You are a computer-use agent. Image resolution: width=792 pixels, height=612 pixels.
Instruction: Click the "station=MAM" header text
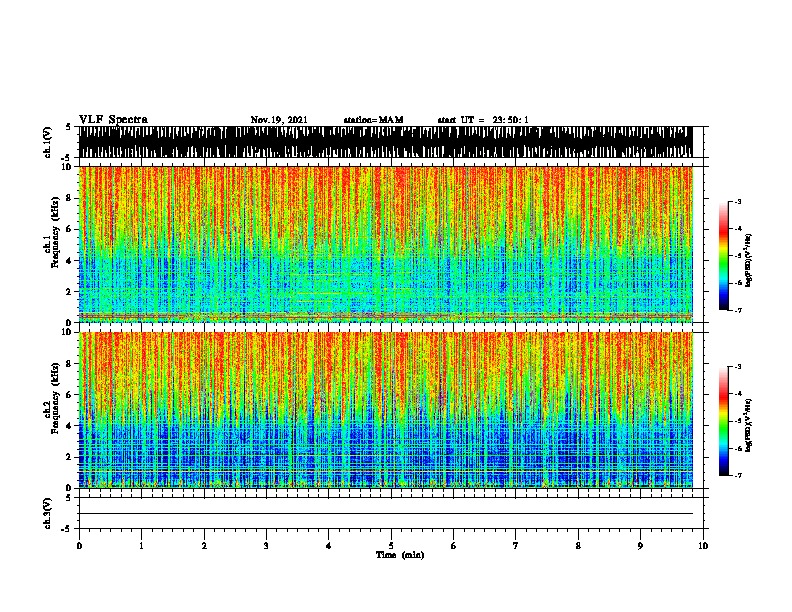[373, 120]
